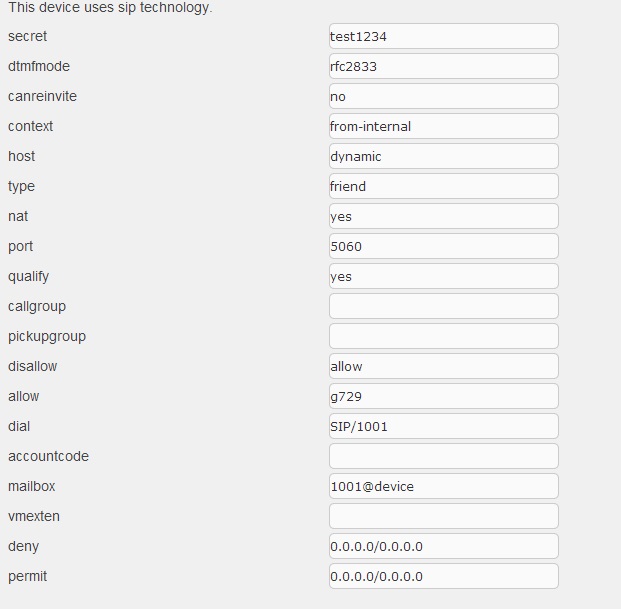Select the empty vmexten field
The image size is (621, 609).
click(443, 517)
